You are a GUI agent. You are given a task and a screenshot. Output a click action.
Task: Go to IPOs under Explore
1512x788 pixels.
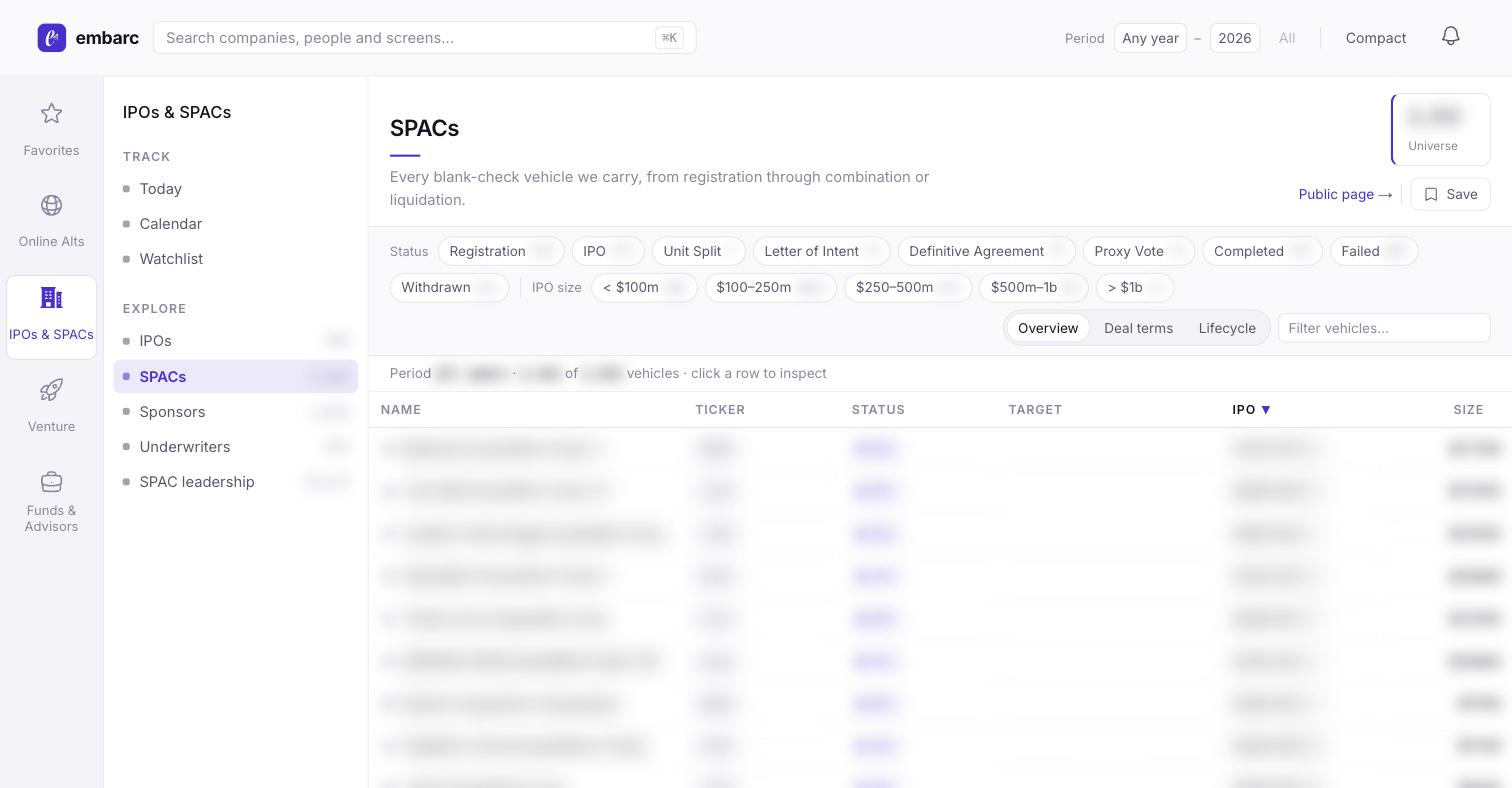[235, 341]
